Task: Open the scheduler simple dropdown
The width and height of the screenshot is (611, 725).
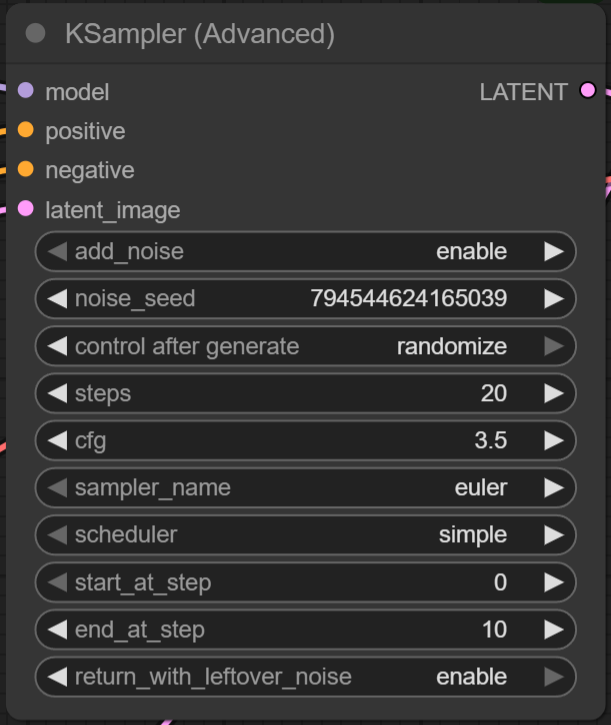Action: [472, 535]
